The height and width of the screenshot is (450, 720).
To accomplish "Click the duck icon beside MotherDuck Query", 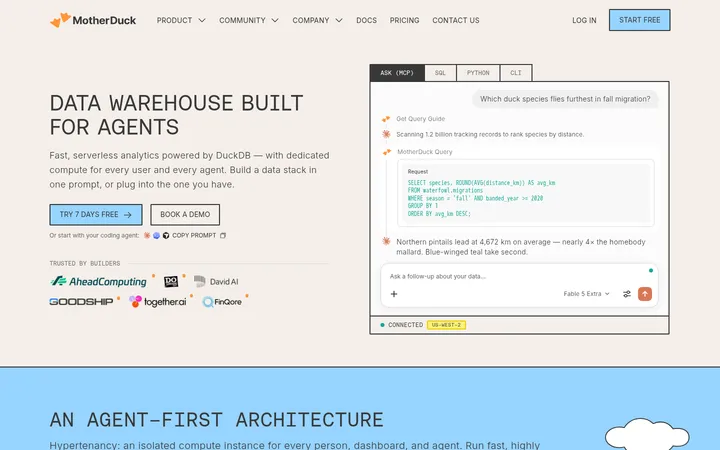I will (387, 152).
